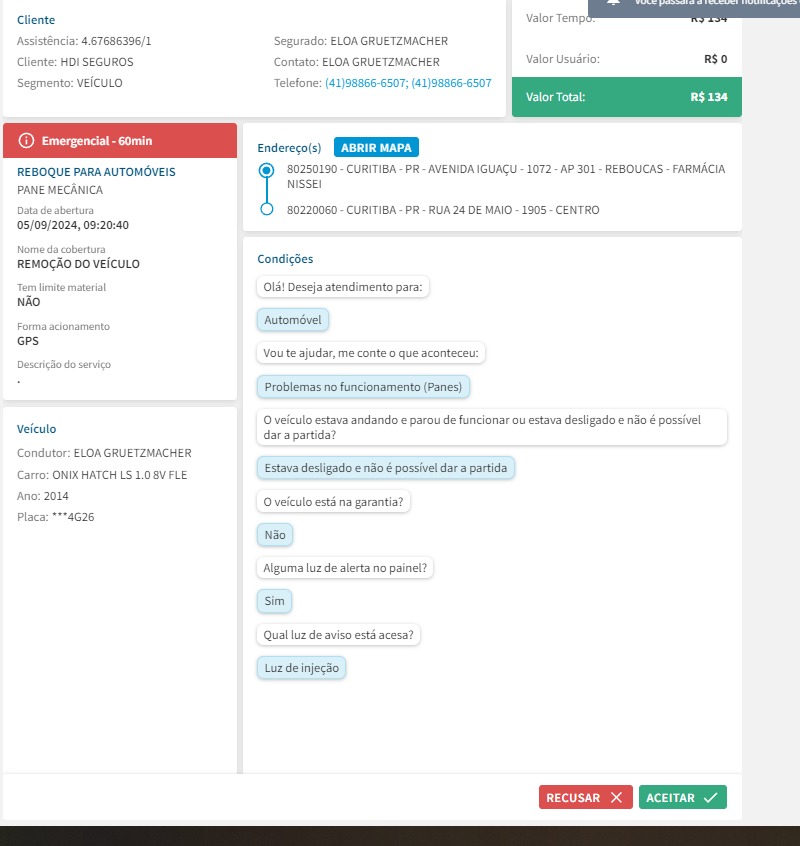
Task: Click the 'Forma acionamento' GPS value
Action: (x=28, y=341)
